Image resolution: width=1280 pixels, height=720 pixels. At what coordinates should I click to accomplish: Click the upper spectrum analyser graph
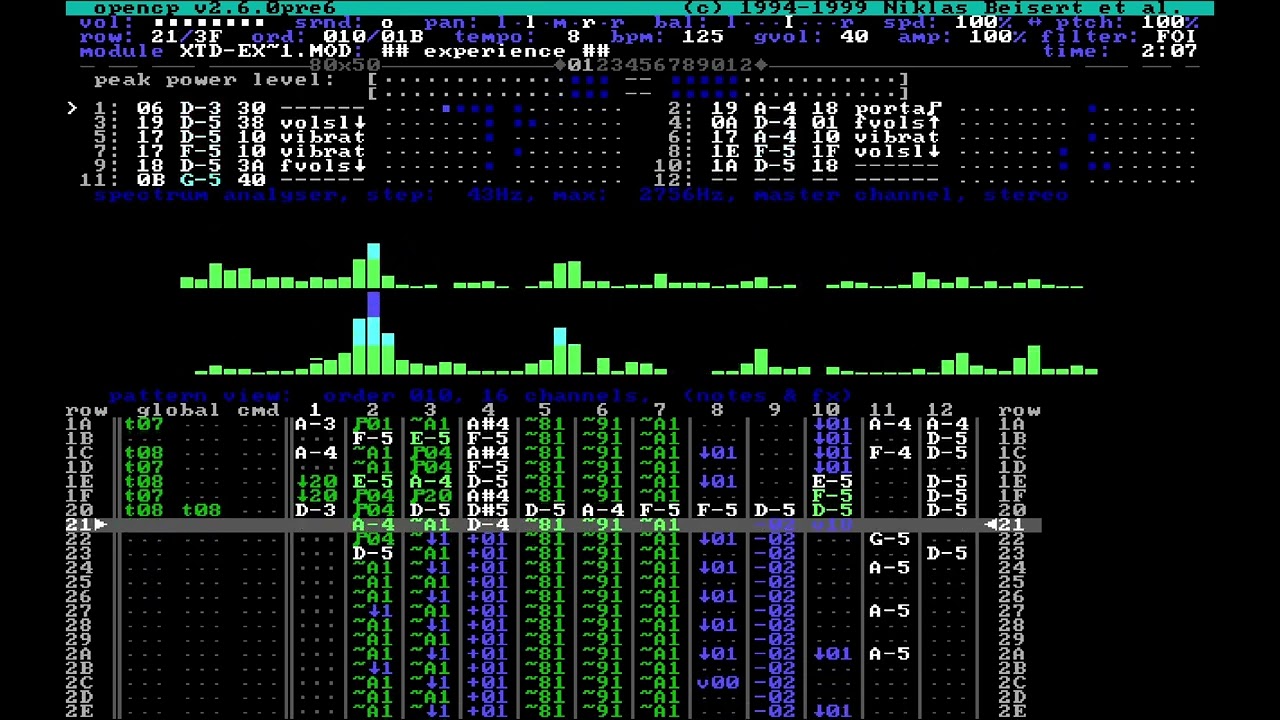(x=632, y=266)
